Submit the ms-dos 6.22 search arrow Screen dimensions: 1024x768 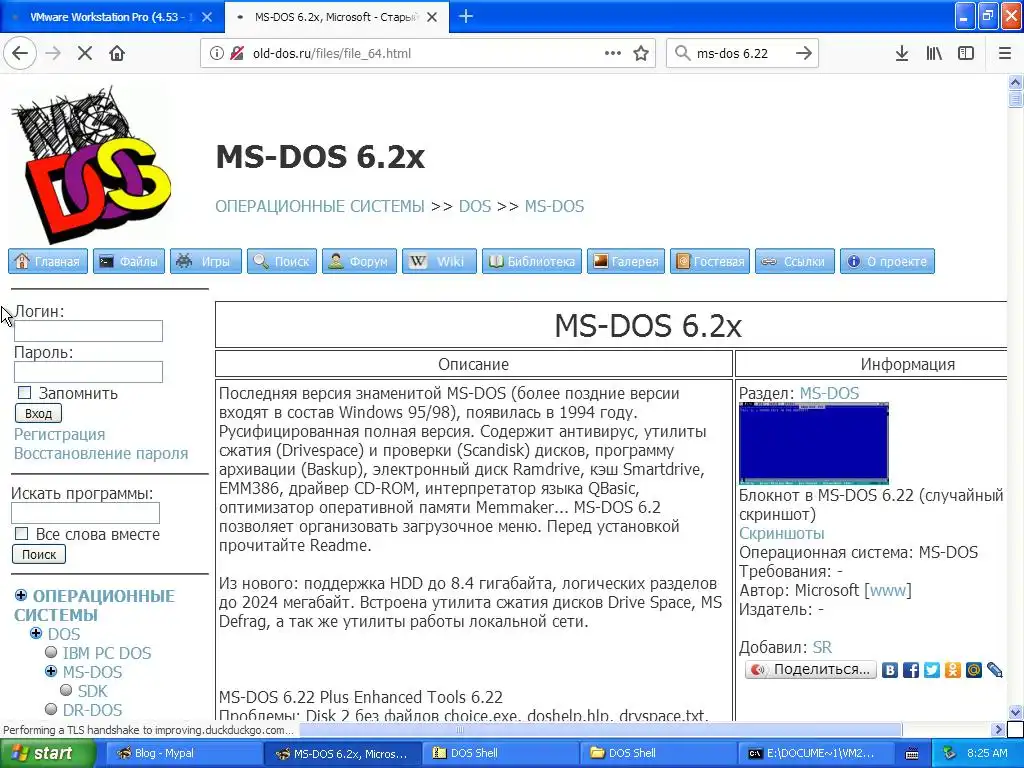coord(803,54)
